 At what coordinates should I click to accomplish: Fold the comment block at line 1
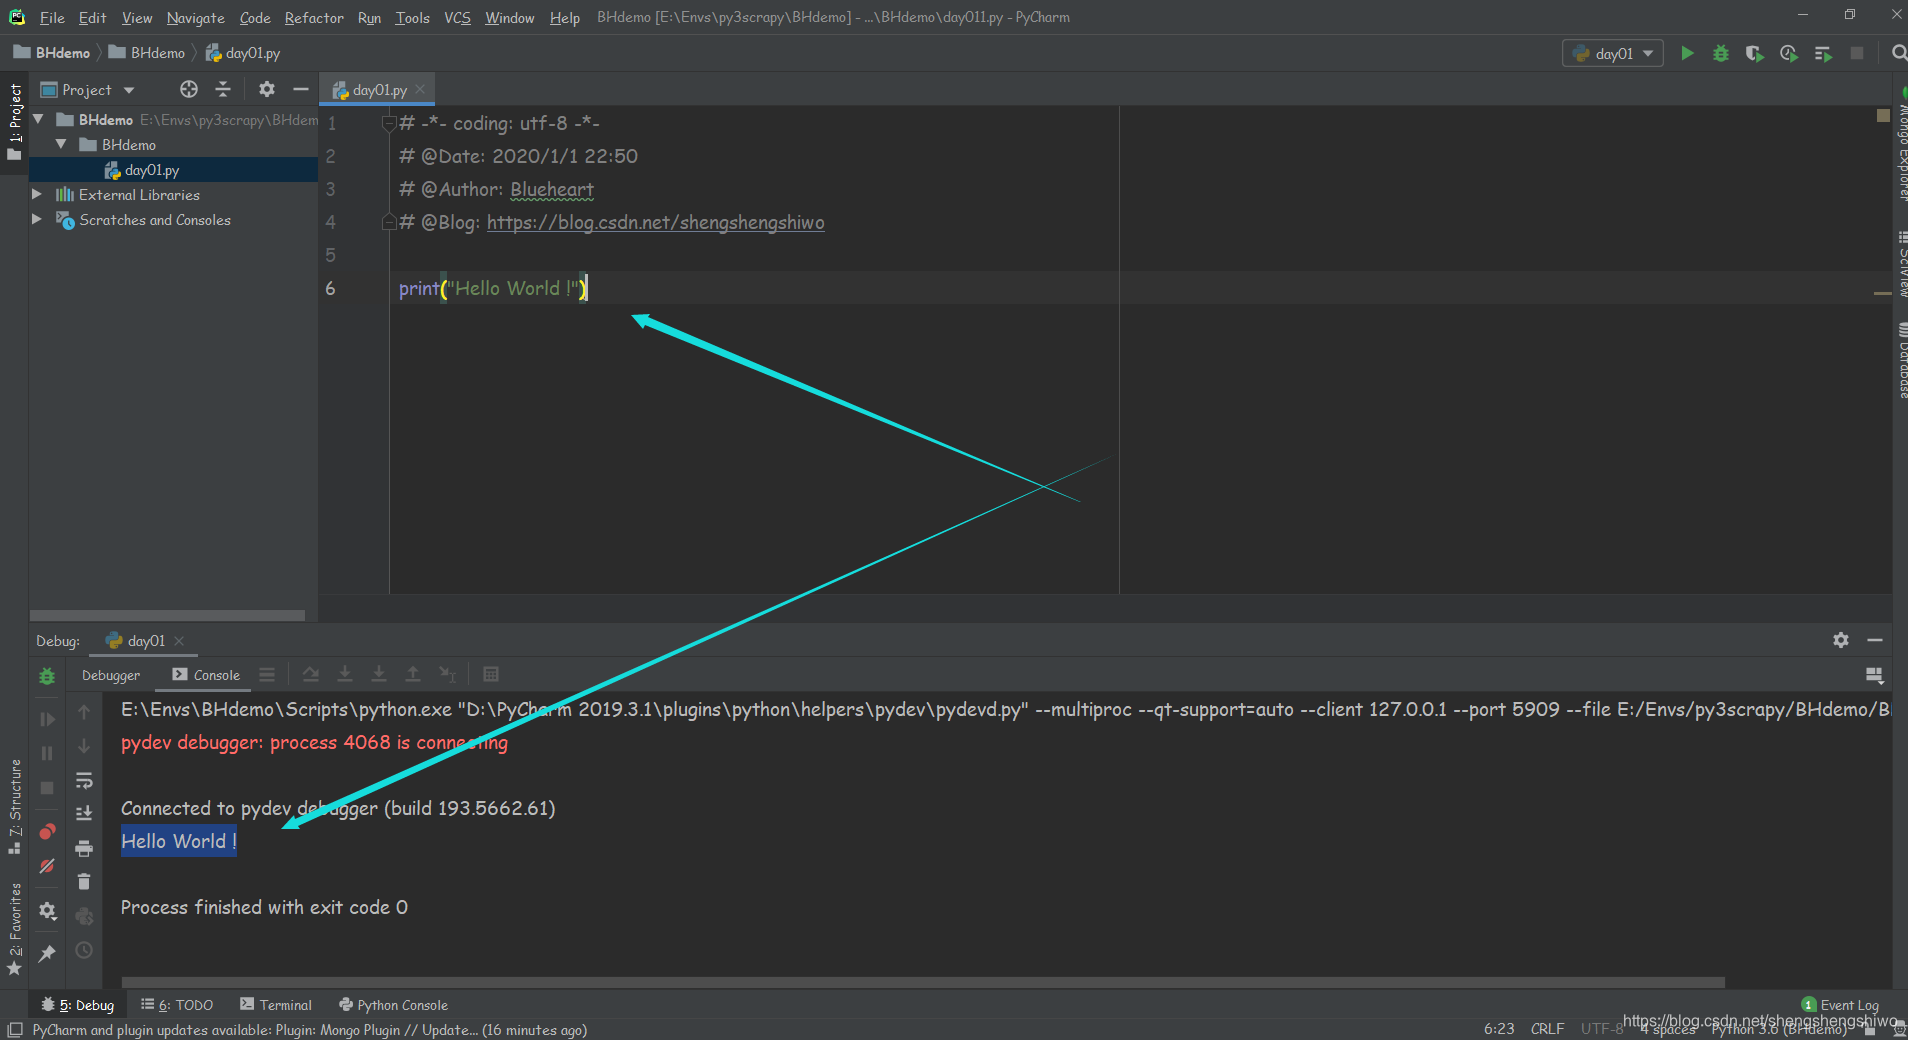coord(389,123)
